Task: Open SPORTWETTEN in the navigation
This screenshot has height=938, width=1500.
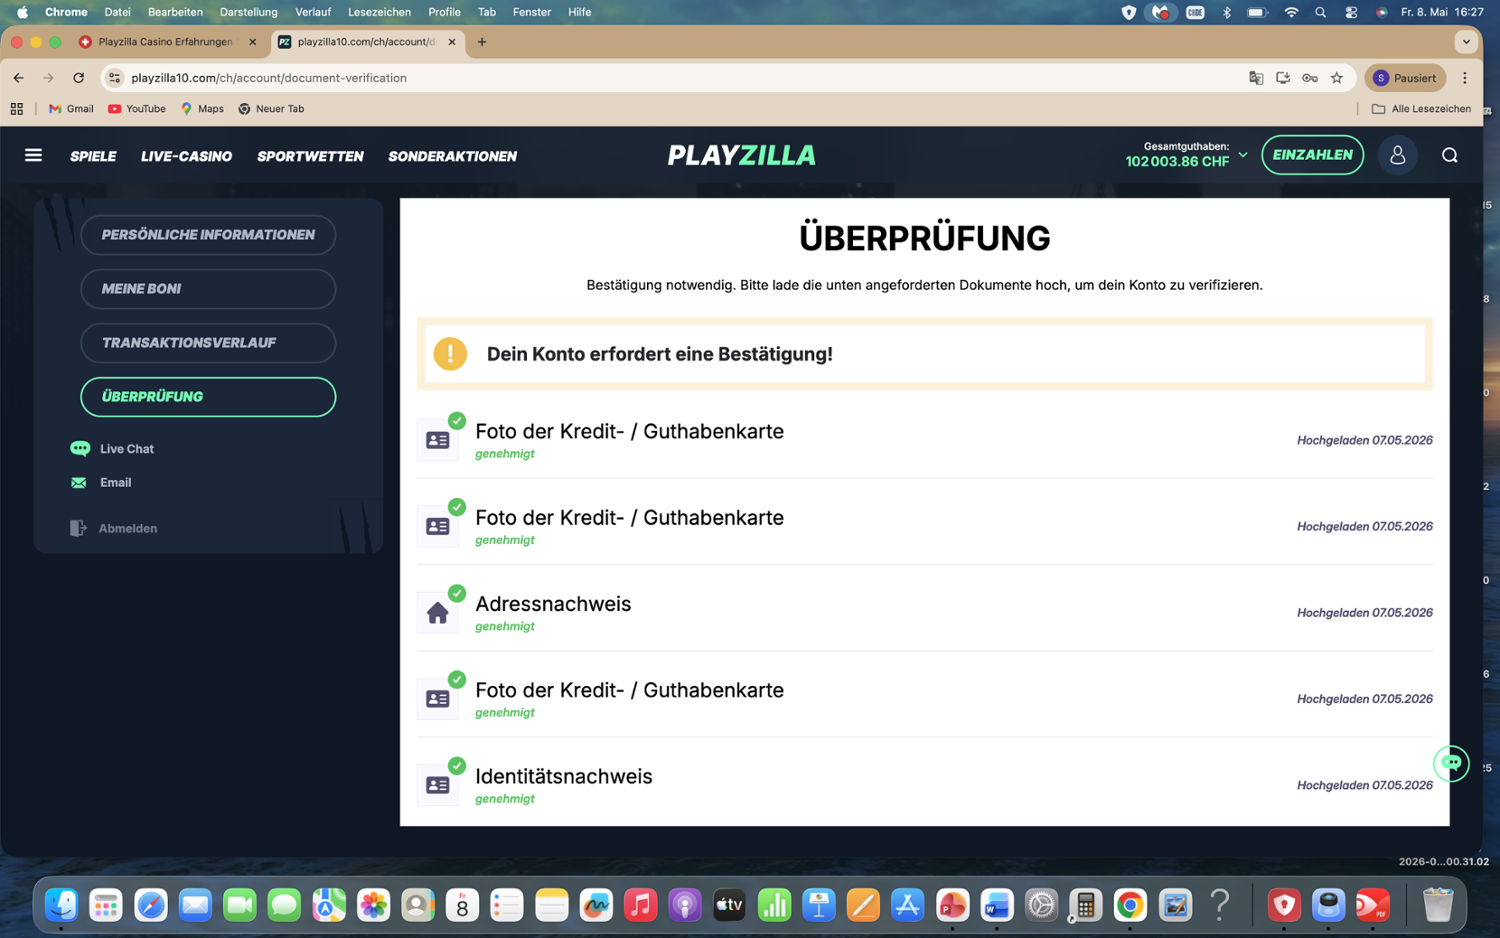Action: click(310, 156)
